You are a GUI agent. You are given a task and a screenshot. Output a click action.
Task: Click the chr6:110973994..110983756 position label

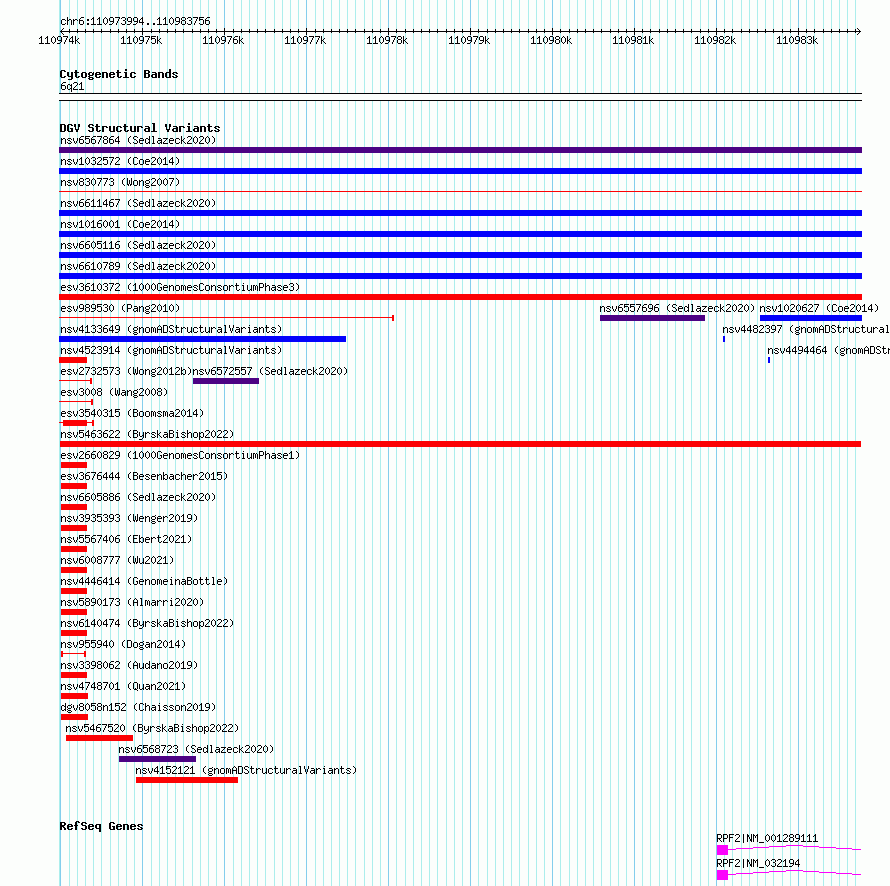pos(135,21)
